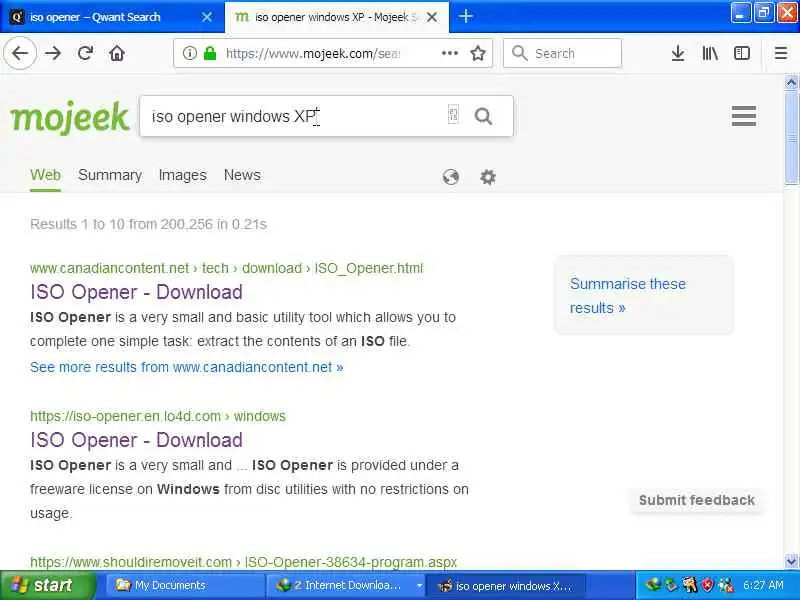Open the shouldiremoveit.com result URL

(x=243, y=562)
